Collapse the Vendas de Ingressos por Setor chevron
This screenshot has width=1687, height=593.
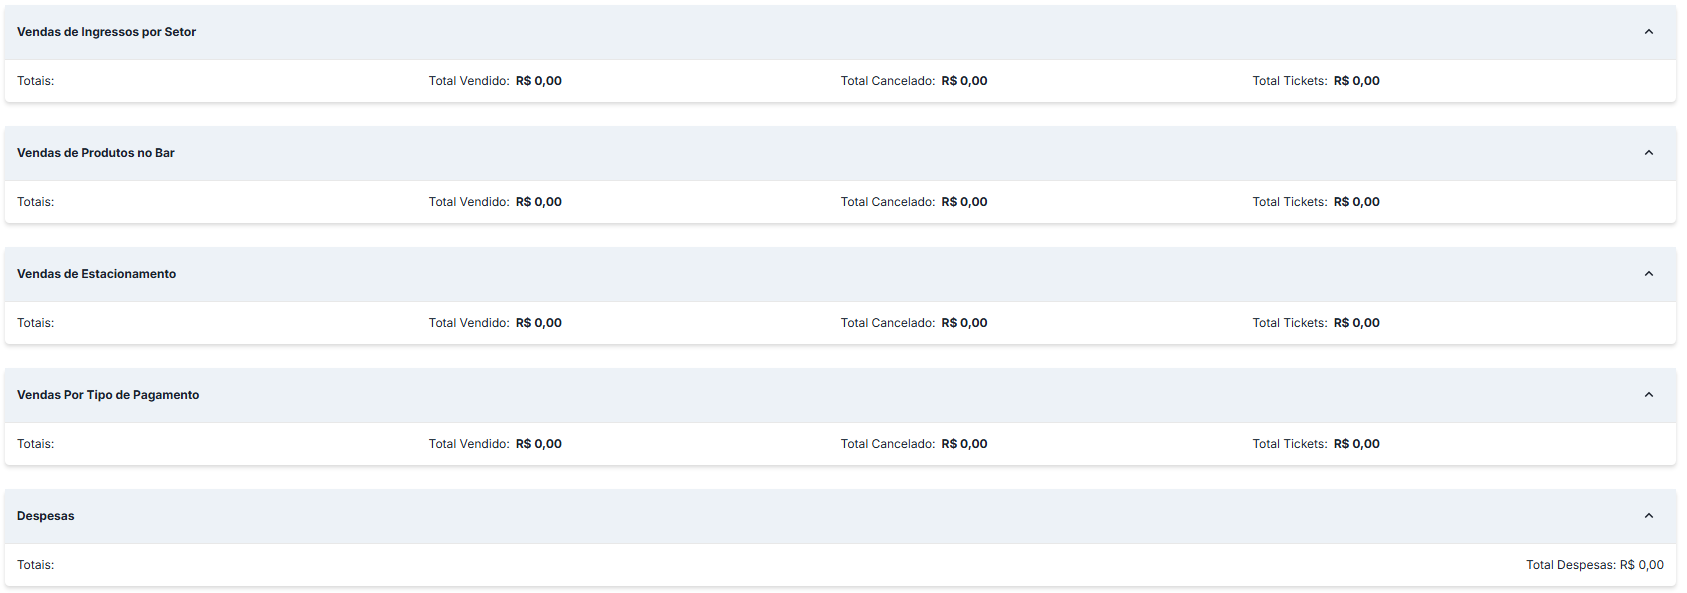coord(1649,32)
